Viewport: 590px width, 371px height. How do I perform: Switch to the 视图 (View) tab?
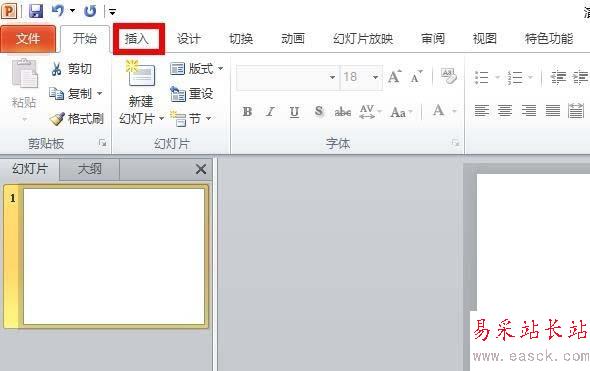[x=485, y=38]
